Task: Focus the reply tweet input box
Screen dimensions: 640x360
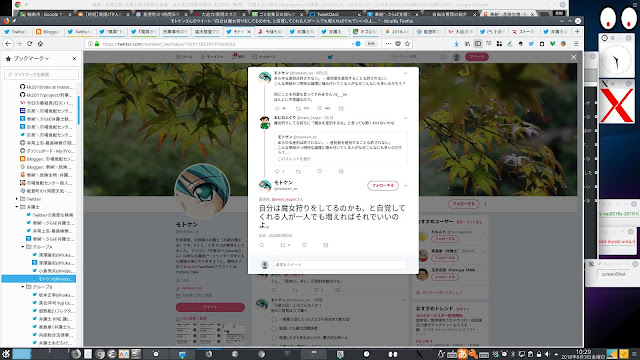Action: click(340, 265)
